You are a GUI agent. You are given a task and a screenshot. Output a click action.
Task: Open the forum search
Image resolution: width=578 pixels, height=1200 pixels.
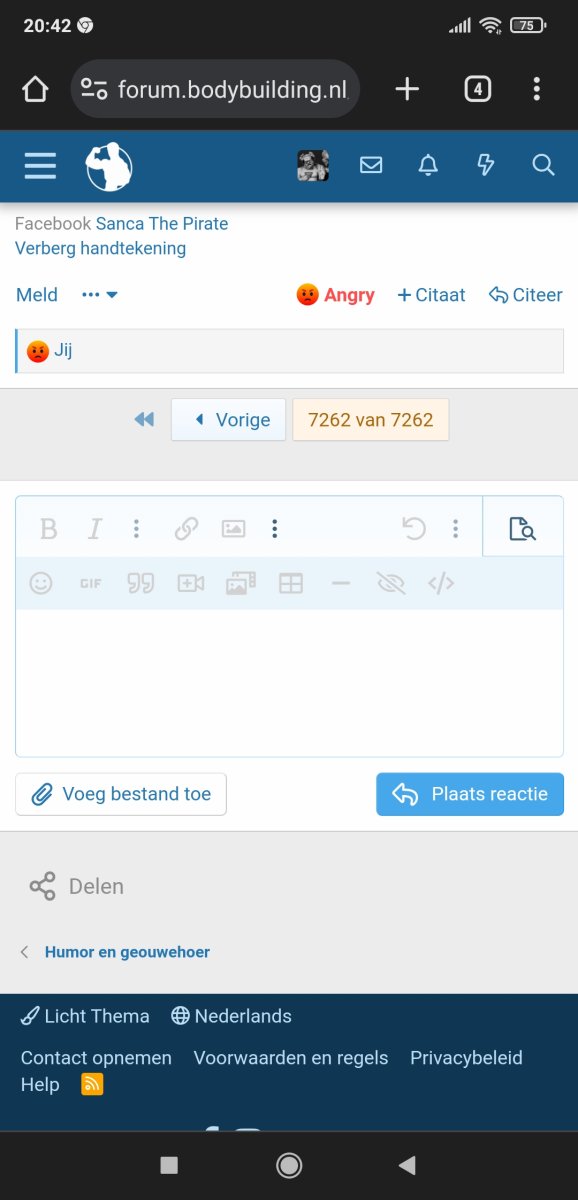click(543, 165)
